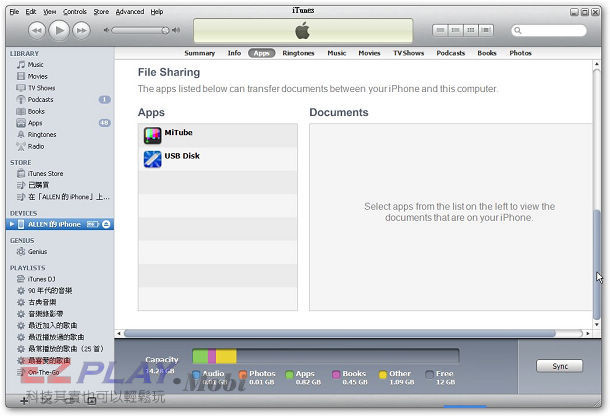
Task: Switch to the Ringtones tab
Action: (298, 53)
